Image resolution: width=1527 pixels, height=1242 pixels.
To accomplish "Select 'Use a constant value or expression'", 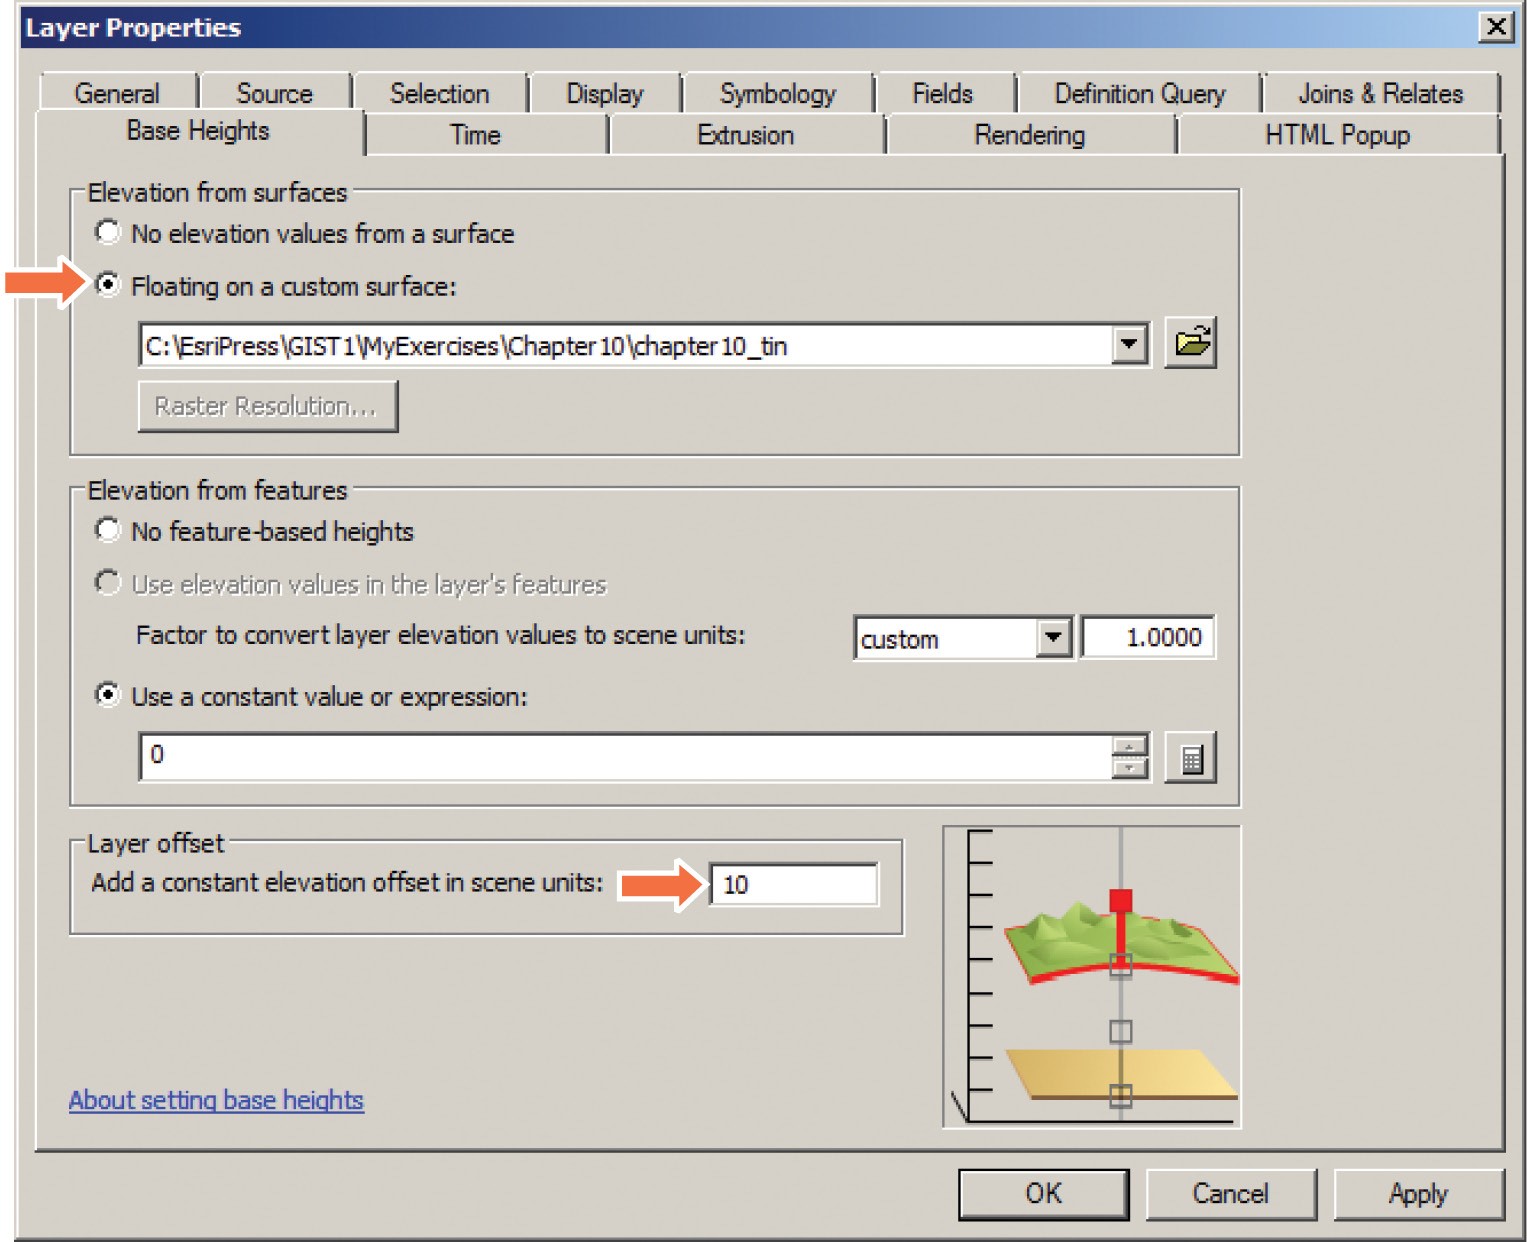I will [108, 695].
